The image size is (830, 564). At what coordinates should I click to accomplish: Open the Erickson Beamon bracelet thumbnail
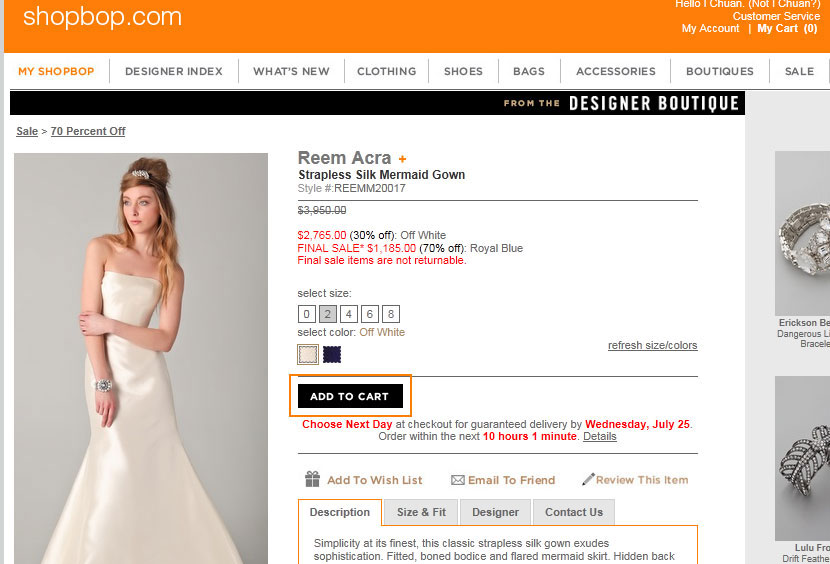[802, 234]
